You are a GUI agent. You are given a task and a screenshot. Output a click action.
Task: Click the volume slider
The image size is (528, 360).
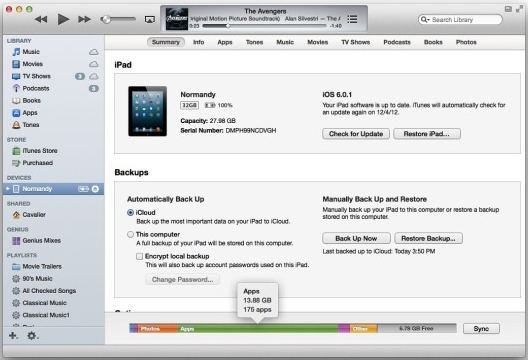(118, 19)
